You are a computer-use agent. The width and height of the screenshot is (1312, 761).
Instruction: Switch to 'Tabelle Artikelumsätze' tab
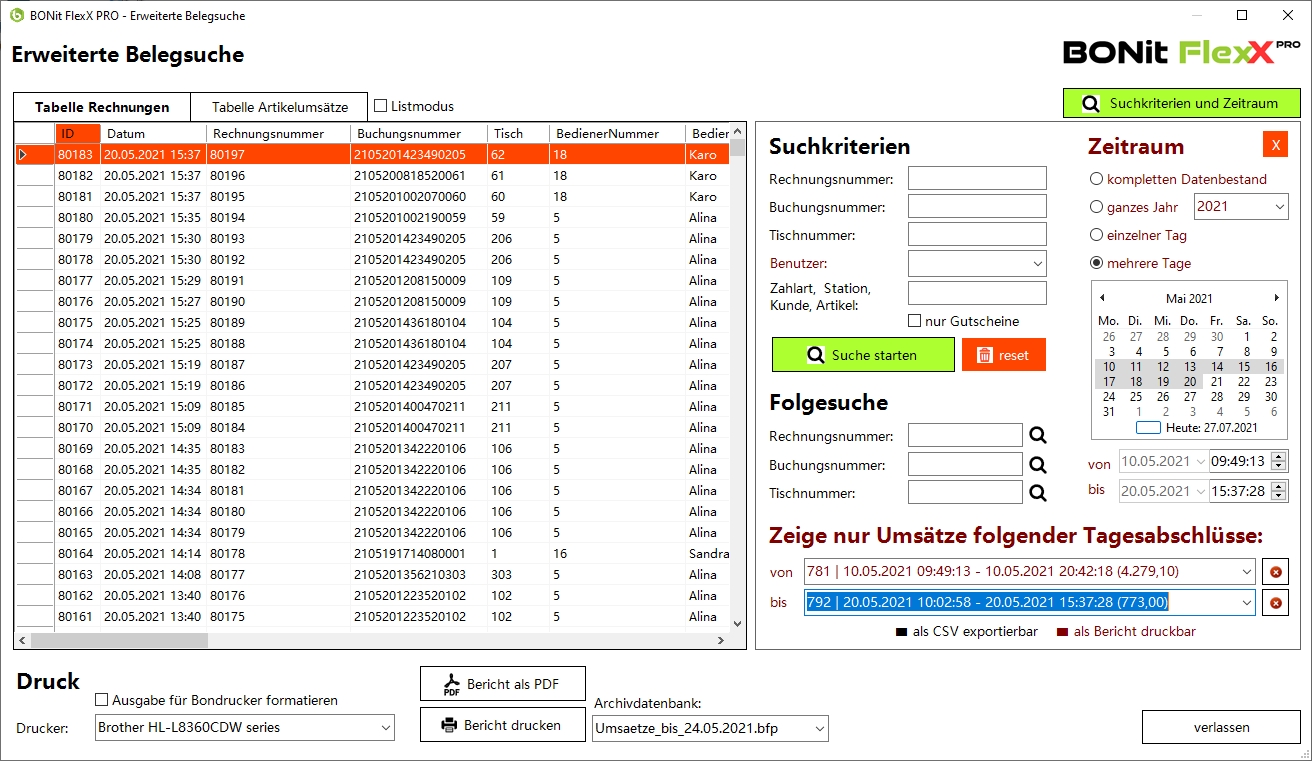(x=280, y=107)
